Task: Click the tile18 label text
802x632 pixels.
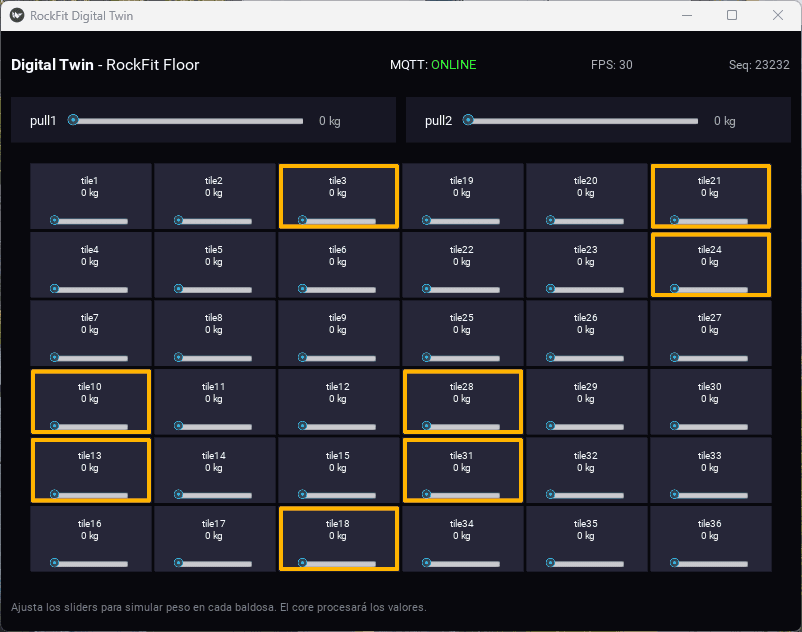Action: point(338,524)
